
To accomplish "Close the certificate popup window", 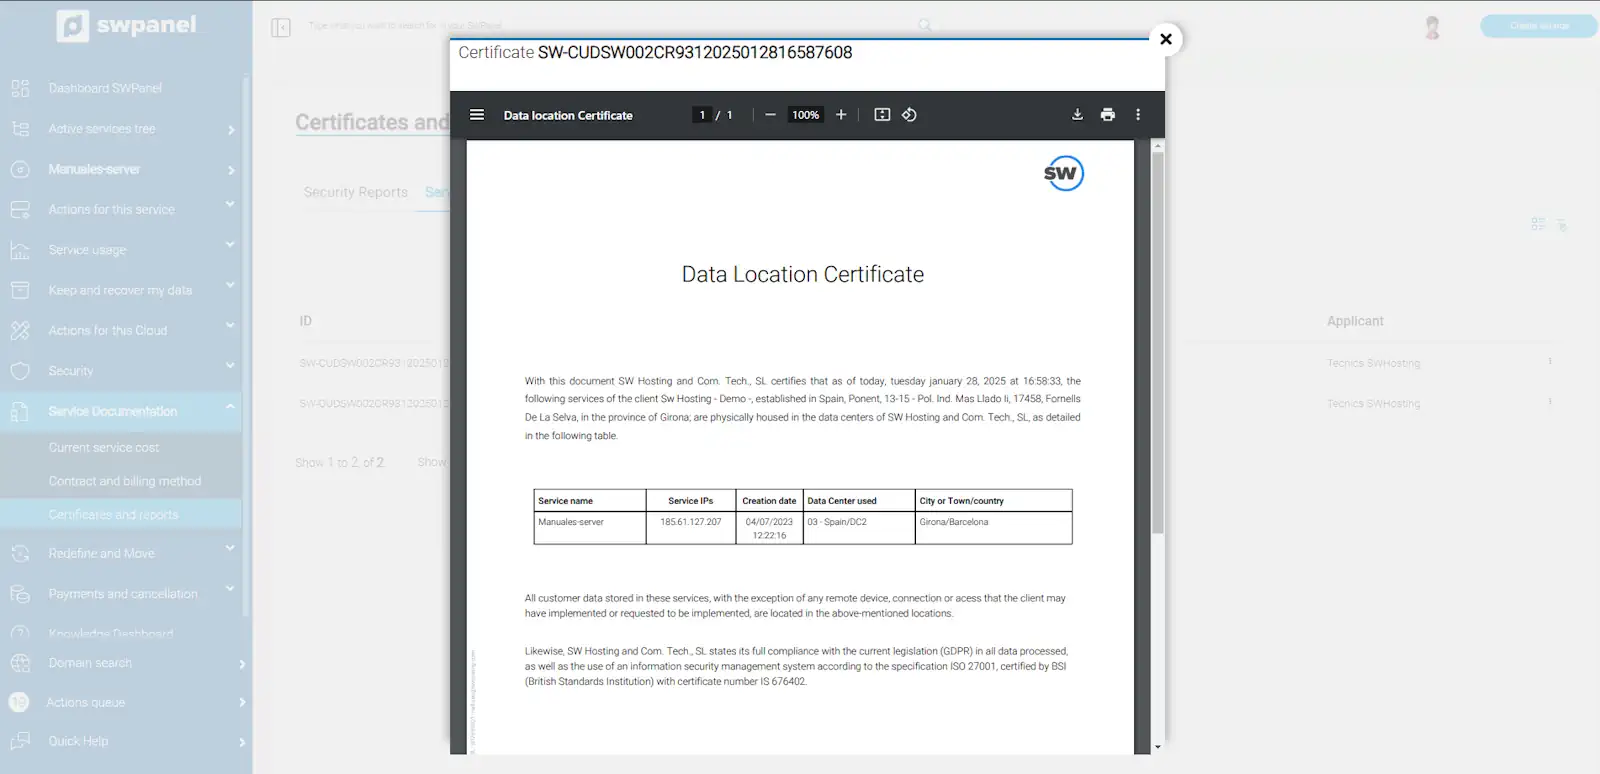I will pos(1165,39).
